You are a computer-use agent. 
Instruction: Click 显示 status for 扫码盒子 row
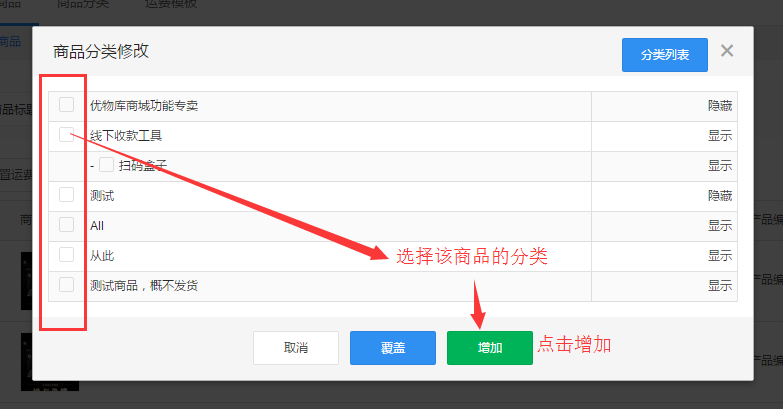719,166
